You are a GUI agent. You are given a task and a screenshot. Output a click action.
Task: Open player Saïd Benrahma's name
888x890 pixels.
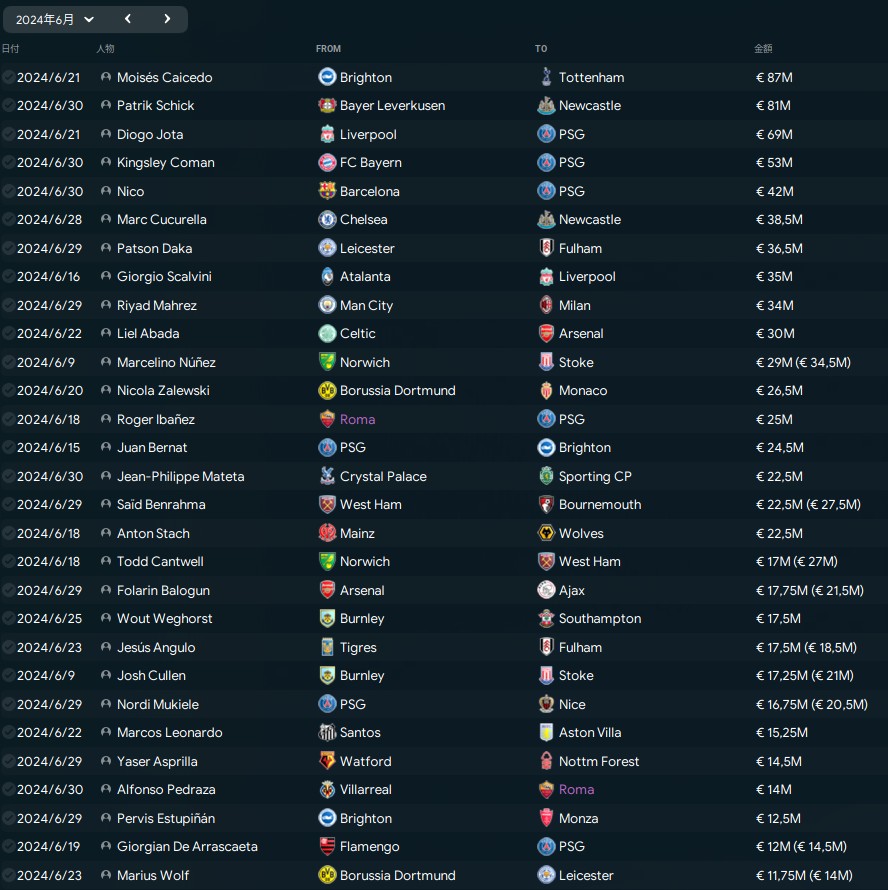161,504
